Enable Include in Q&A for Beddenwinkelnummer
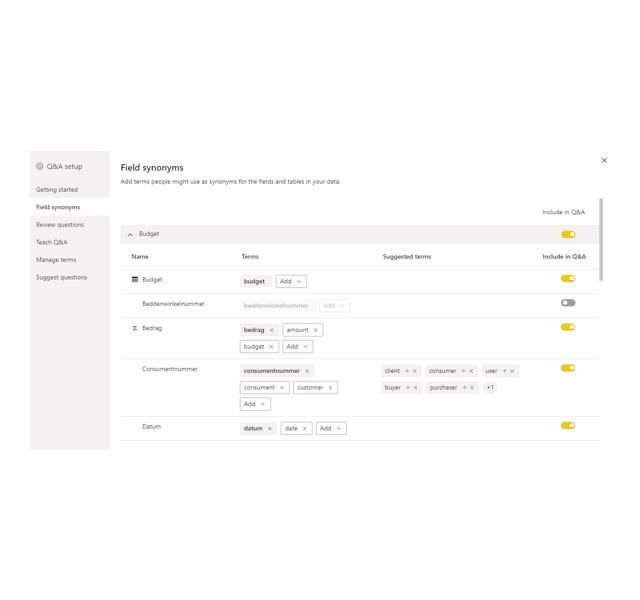640x600 pixels. [568, 303]
